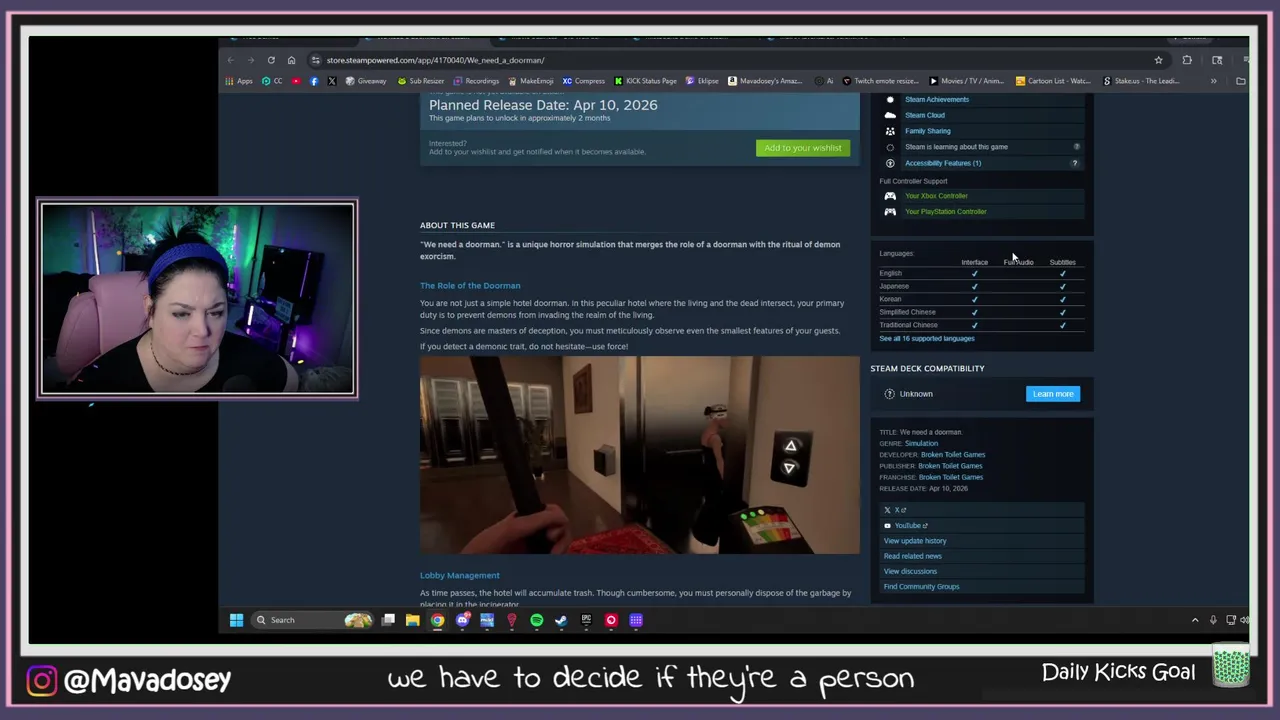Click the Steam Cloud cloud icon

(890, 115)
